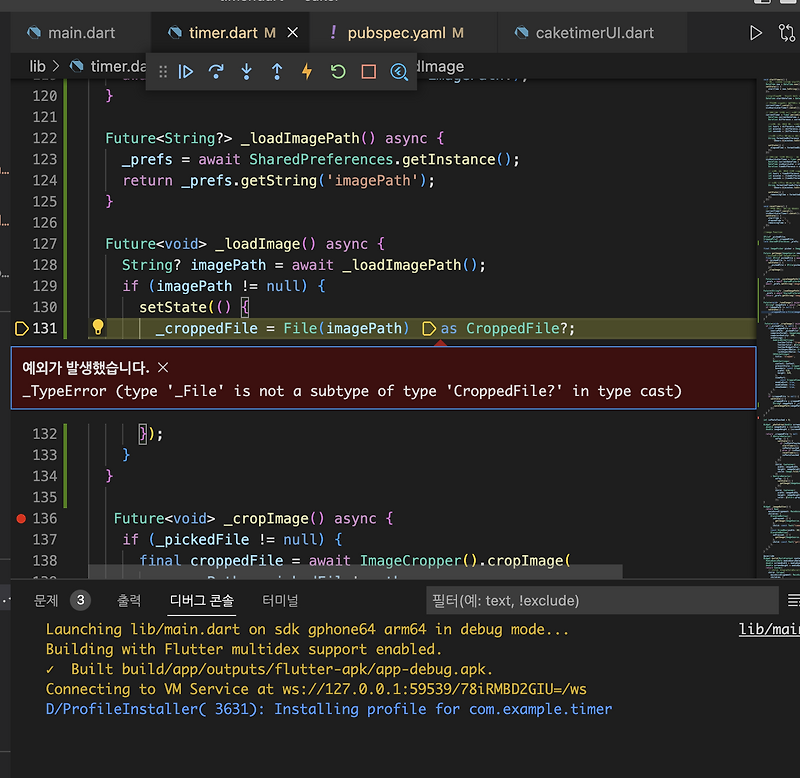Run the project with the play button
The image size is (800, 778).
[x=757, y=32]
